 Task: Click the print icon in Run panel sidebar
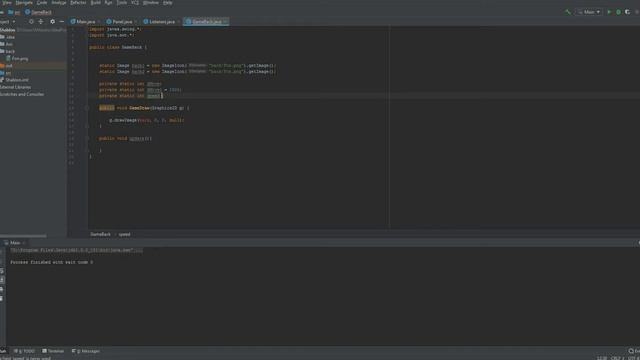click(2, 289)
